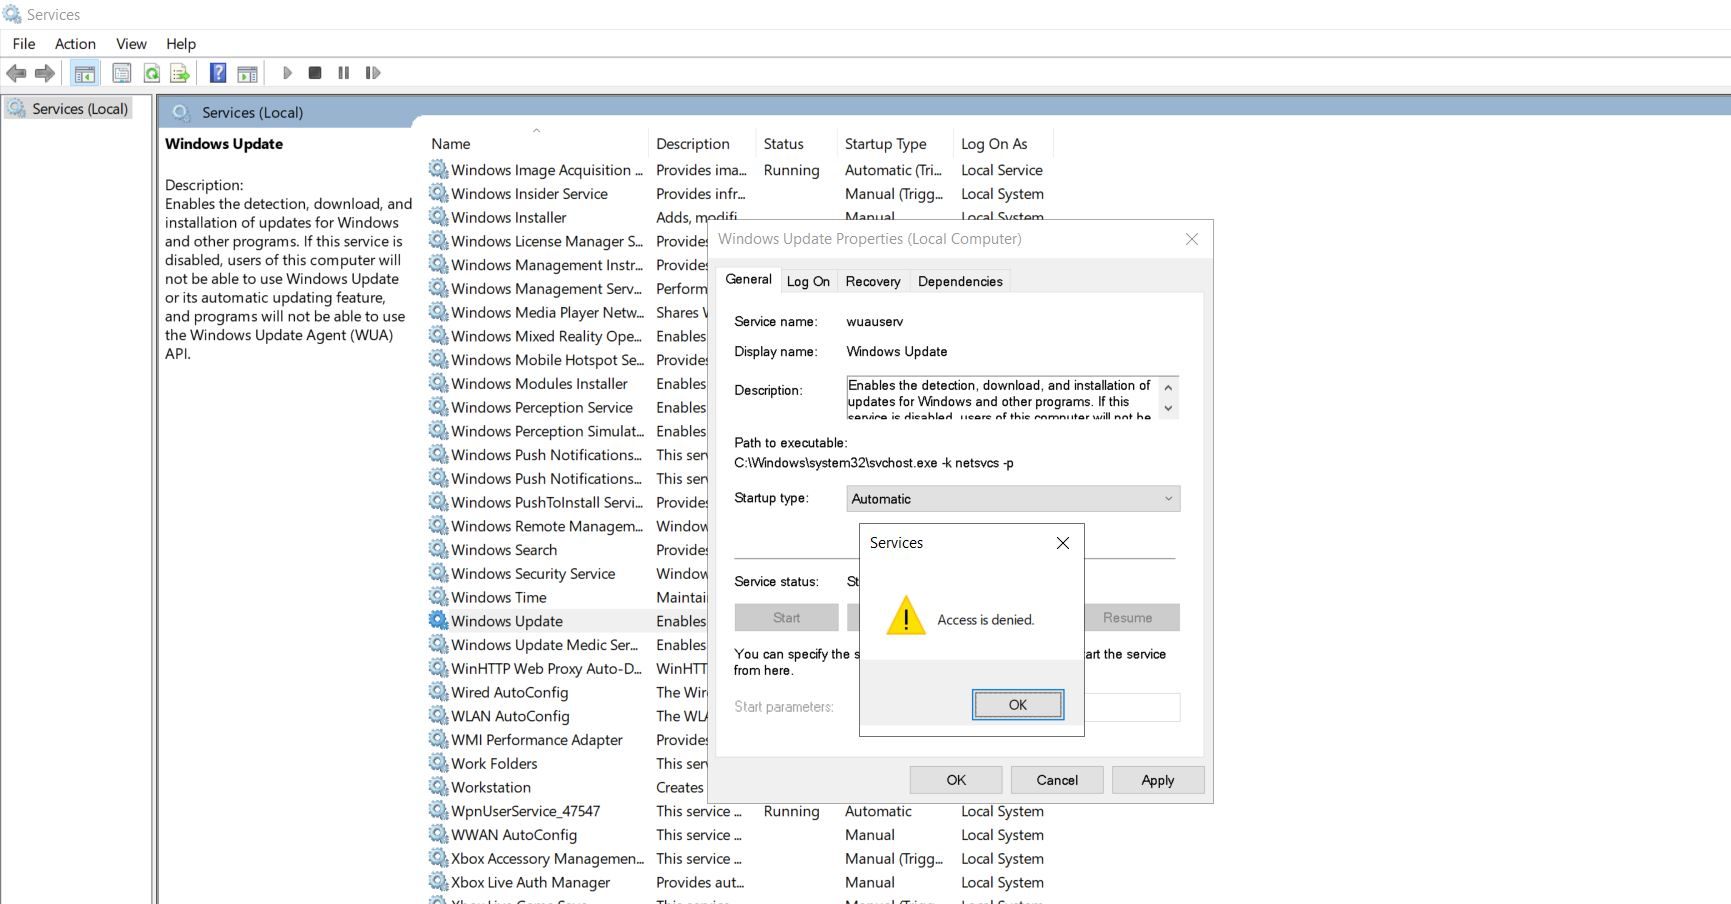Open the Action menu
This screenshot has height=904, width=1731.
75,44
